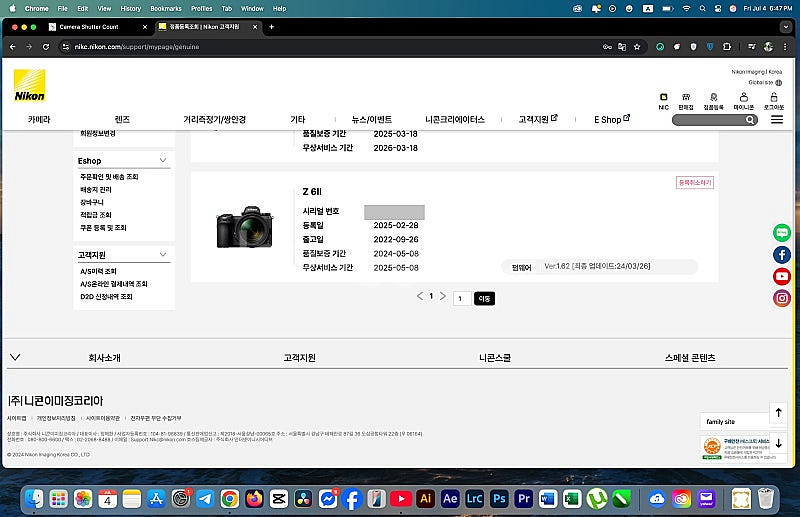
Task: Click the scroll-down arrow button near footer
Action: coord(779,444)
